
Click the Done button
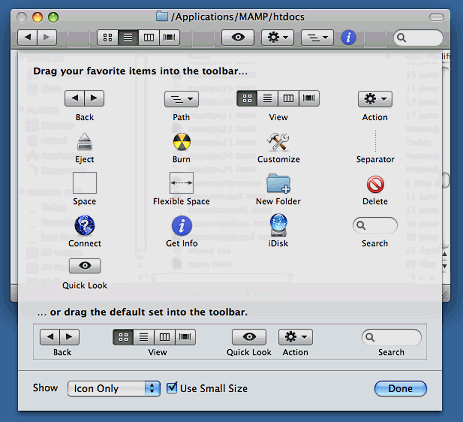[400, 389]
